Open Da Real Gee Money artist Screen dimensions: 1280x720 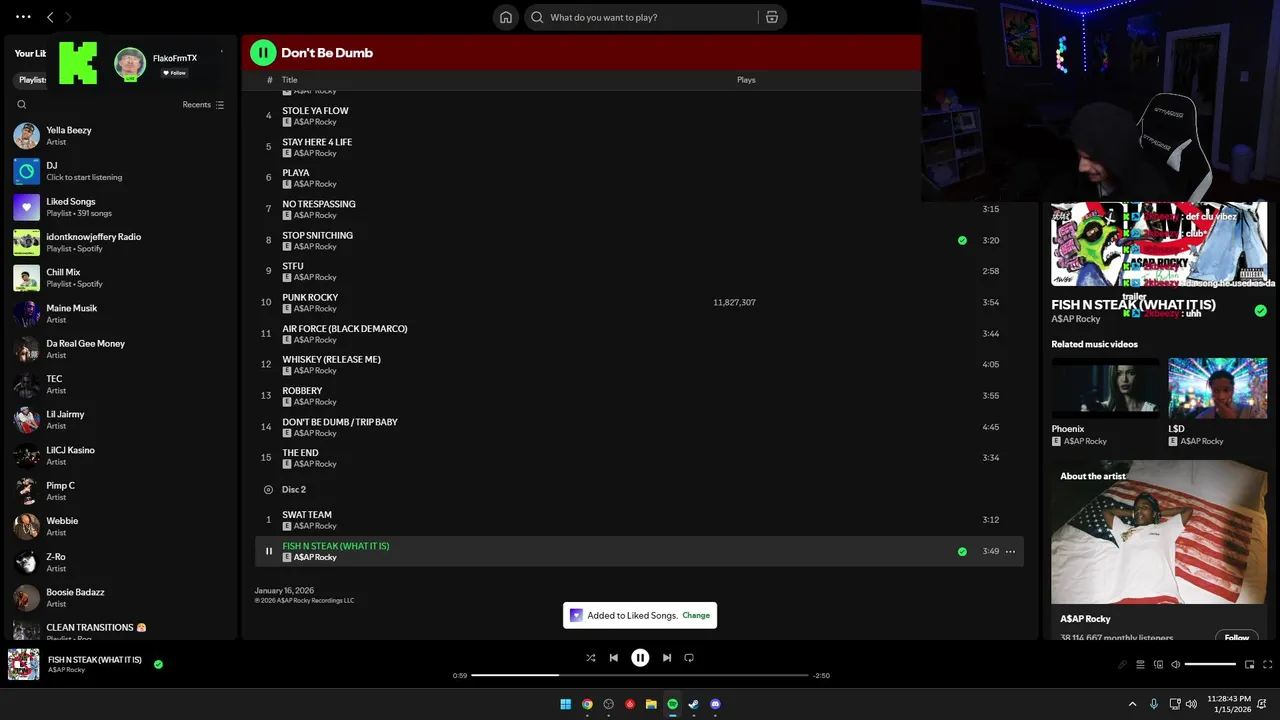click(x=120, y=349)
